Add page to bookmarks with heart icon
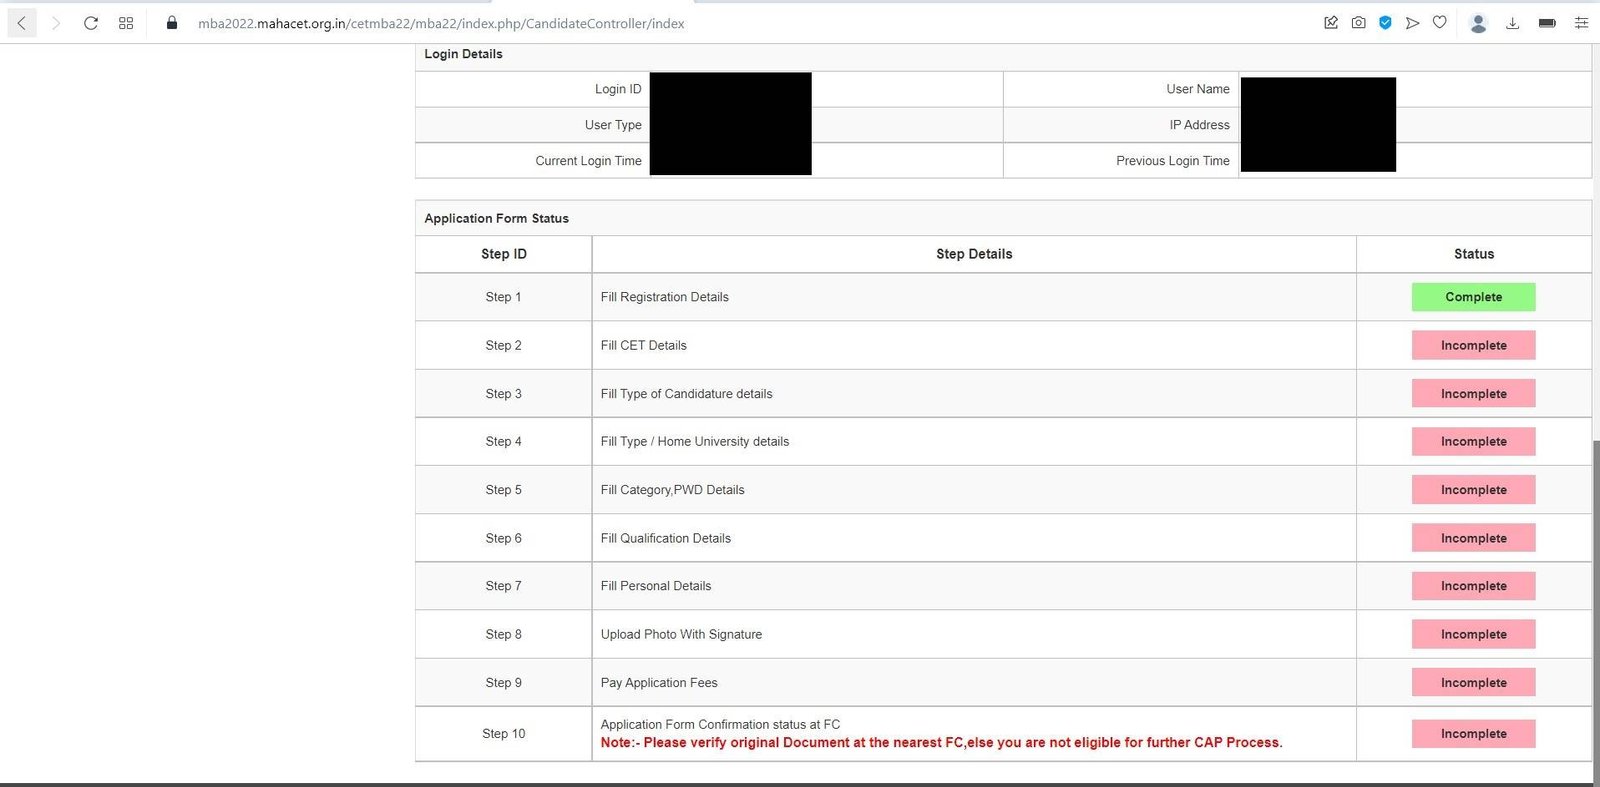 (1440, 22)
